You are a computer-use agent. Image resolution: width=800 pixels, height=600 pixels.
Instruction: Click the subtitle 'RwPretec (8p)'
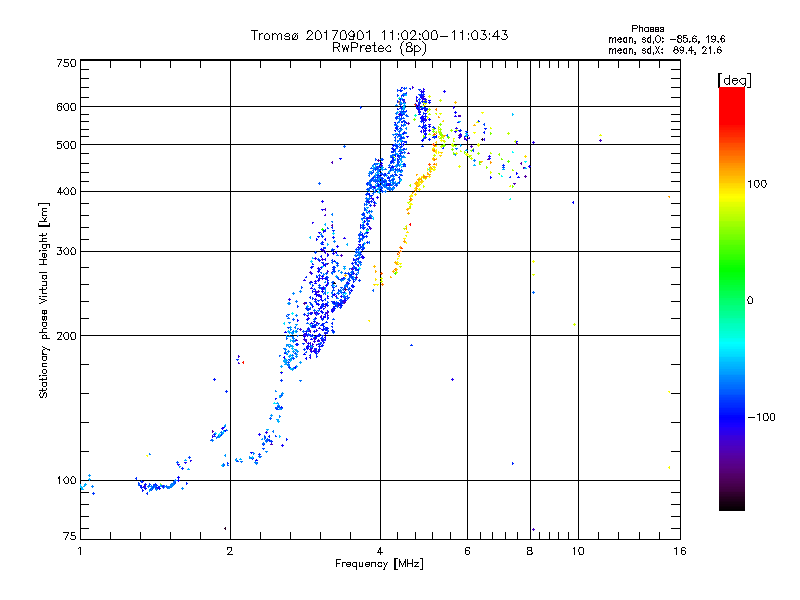(x=379, y=48)
